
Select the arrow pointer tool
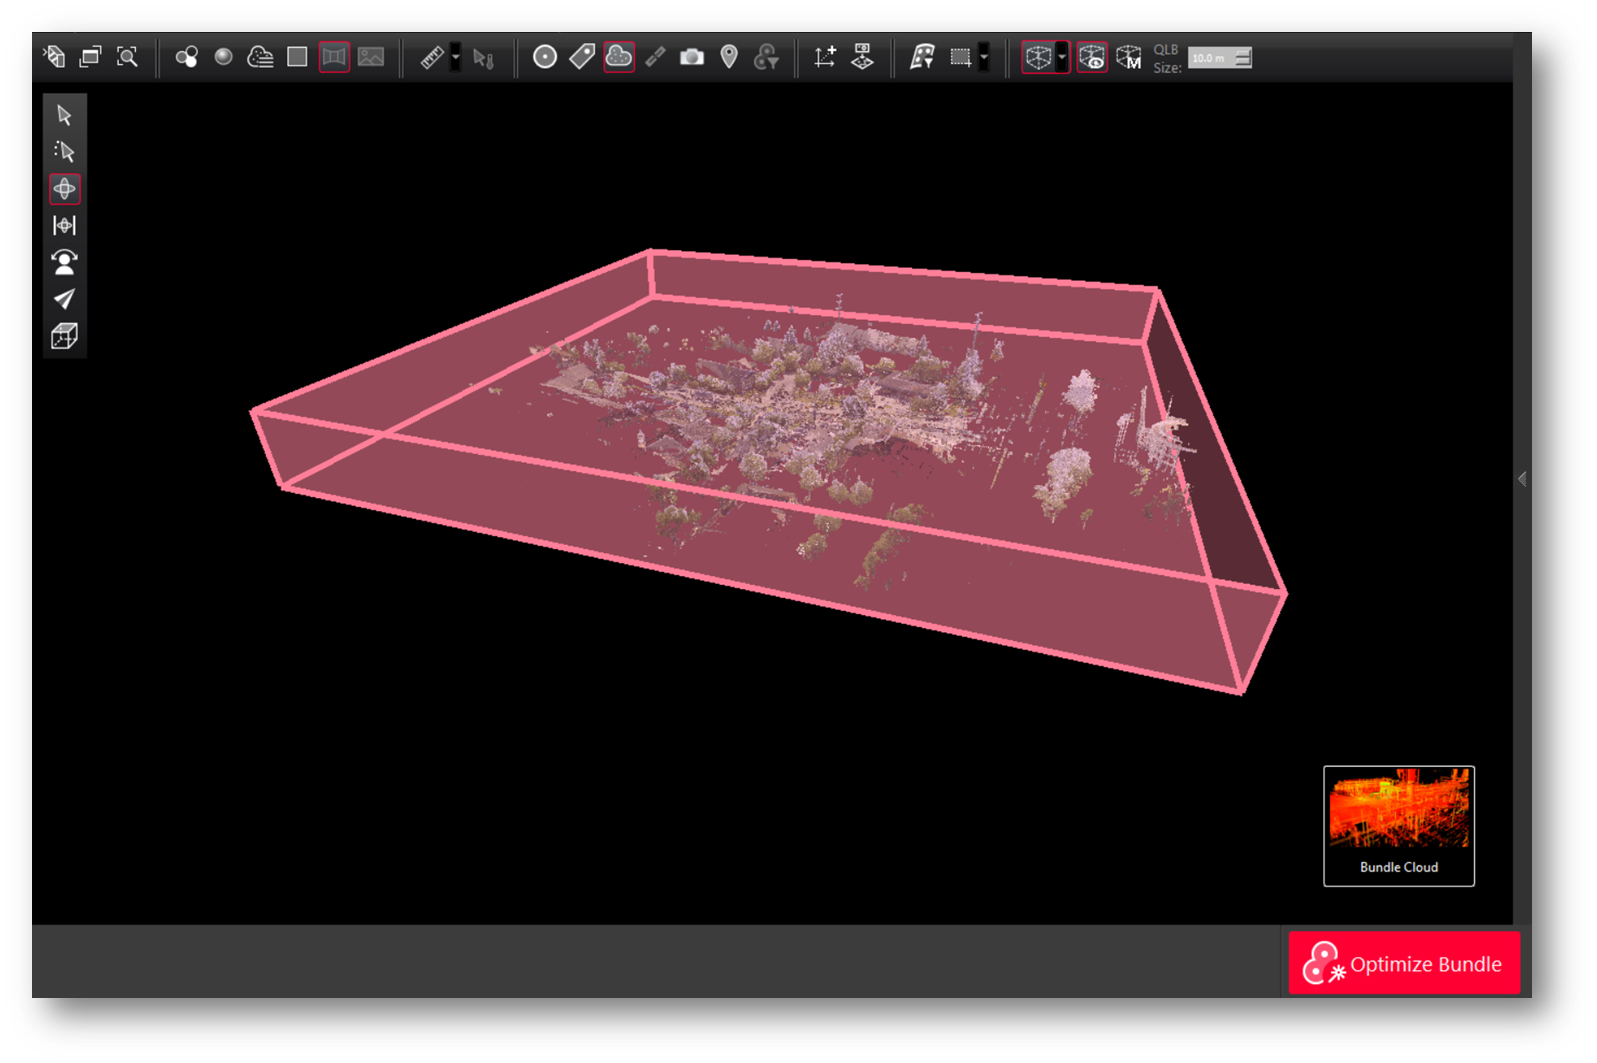64,116
